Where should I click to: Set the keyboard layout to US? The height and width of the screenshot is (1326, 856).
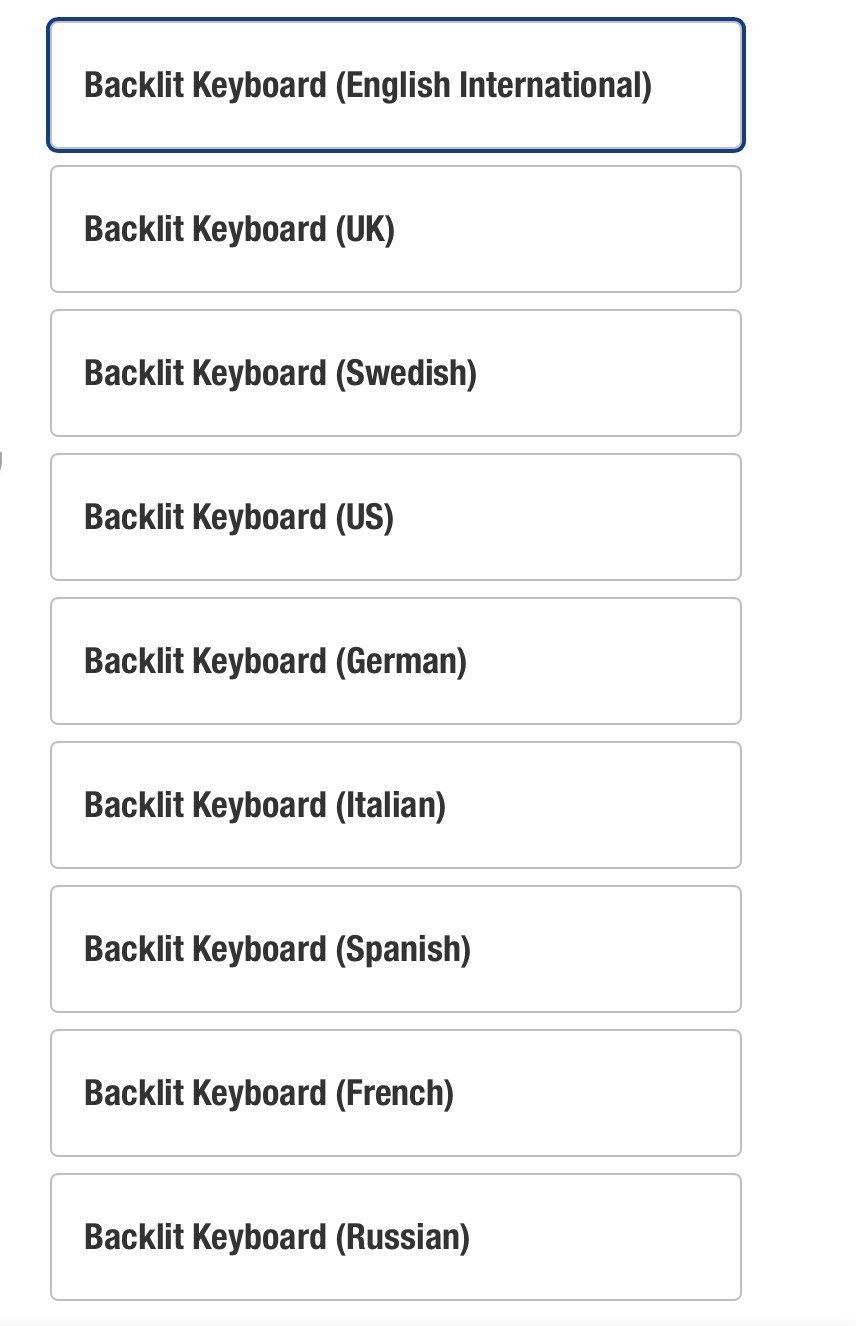click(x=396, y=517)
